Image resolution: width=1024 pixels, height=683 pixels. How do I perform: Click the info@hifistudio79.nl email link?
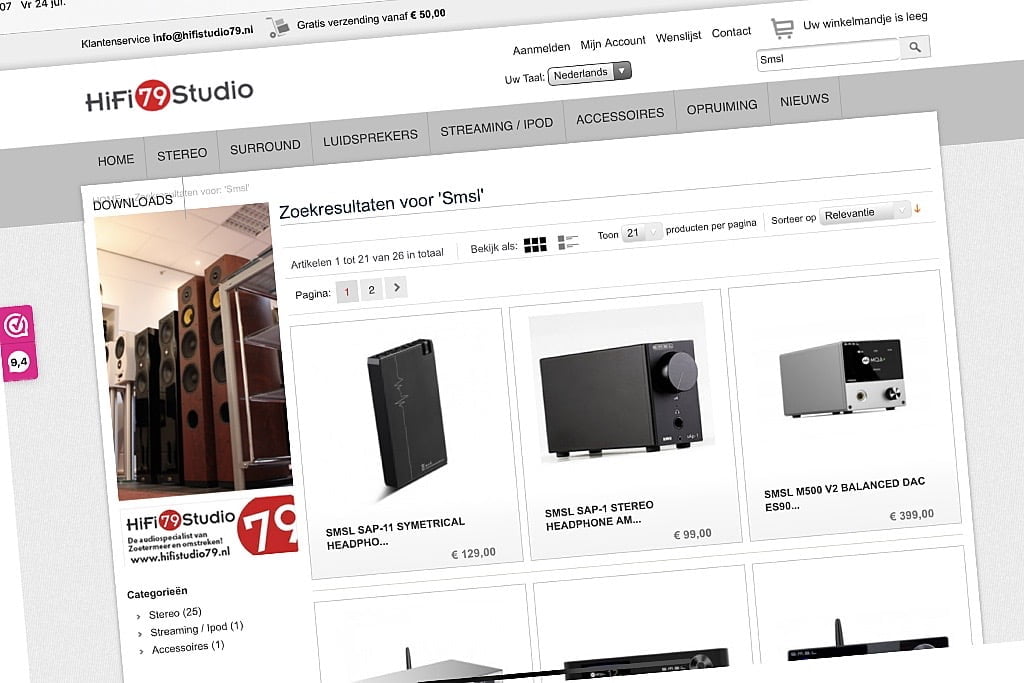[x=203, y=34]
